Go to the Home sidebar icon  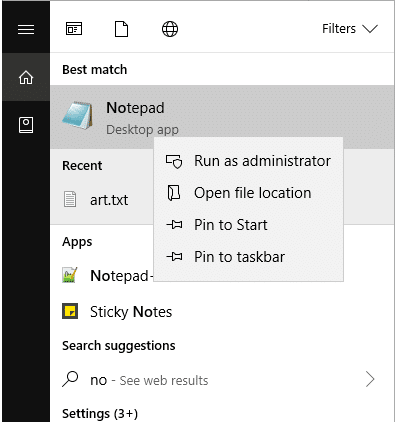coord(26,77)
